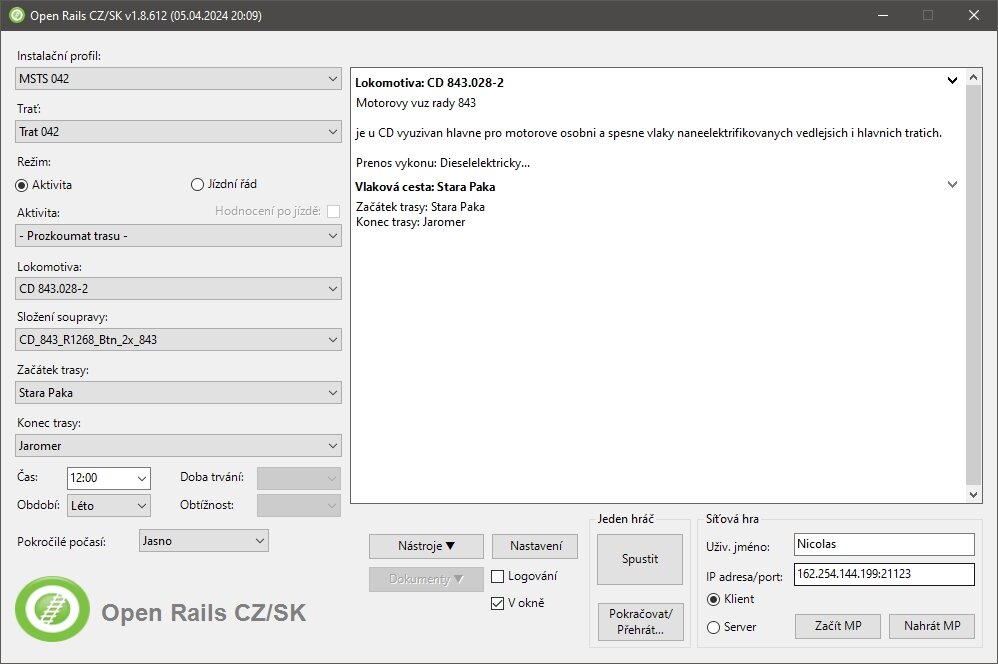Collapse the Vlaková cesta section chevron
Screen dimensions: 998x664
tap(952, 185)
